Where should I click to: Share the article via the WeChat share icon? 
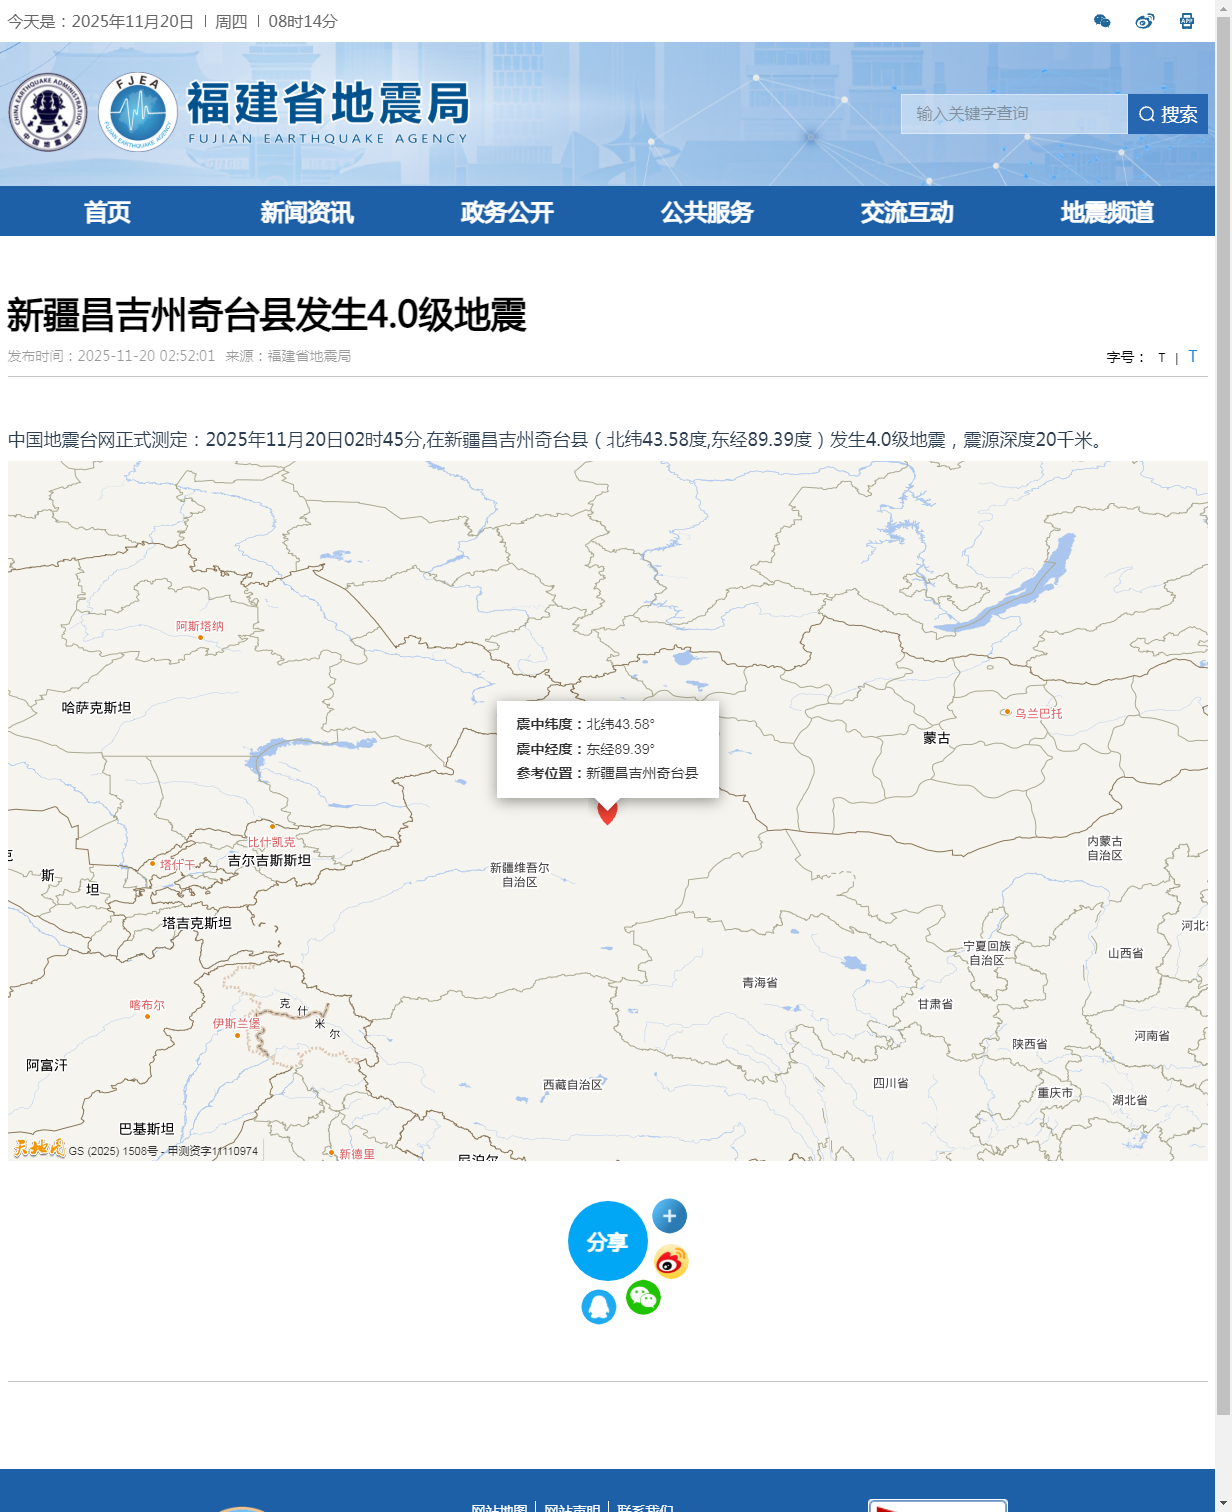(x=644, y=1298)
